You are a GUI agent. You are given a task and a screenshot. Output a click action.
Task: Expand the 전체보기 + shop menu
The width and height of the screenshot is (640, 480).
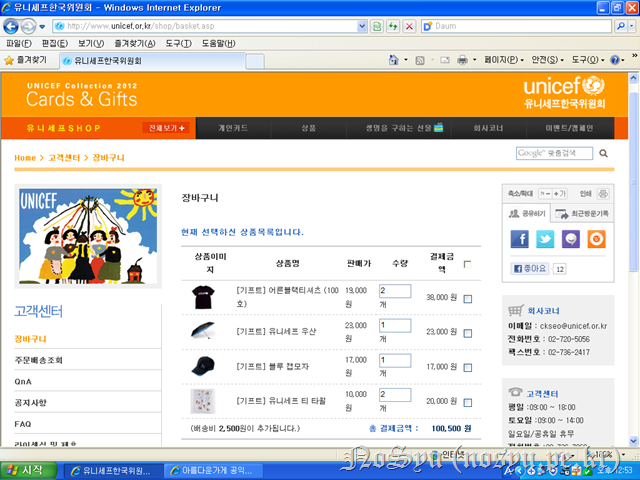[x=166, y=128]
